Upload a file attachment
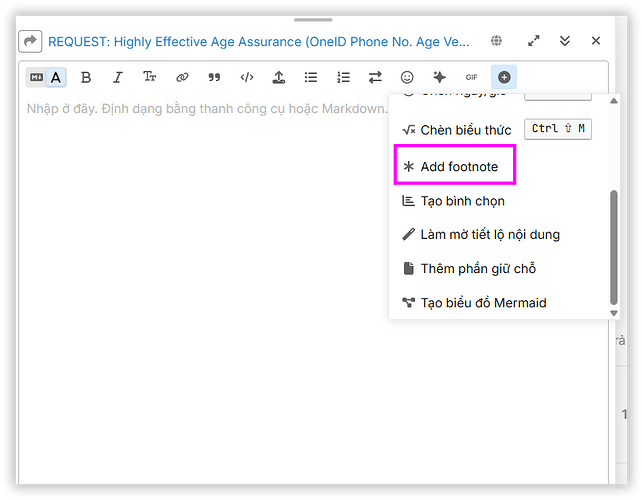Viewport: 642px width, 500px height. coord(279,77)
